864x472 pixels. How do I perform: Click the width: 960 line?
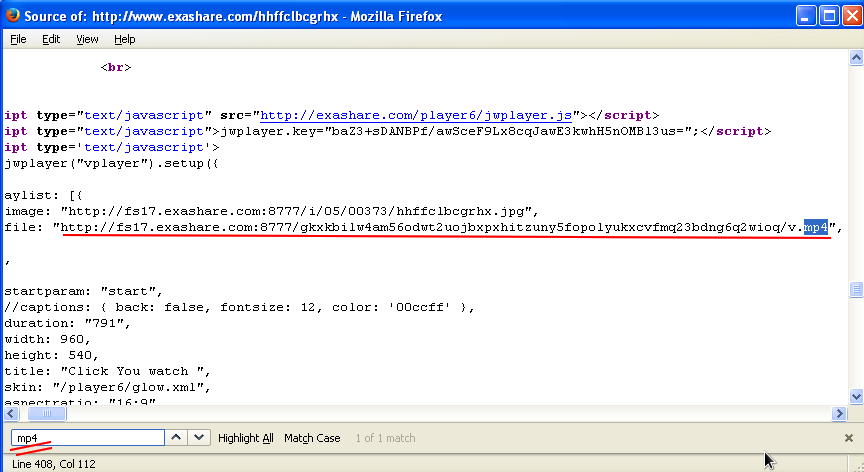[47, 339]
